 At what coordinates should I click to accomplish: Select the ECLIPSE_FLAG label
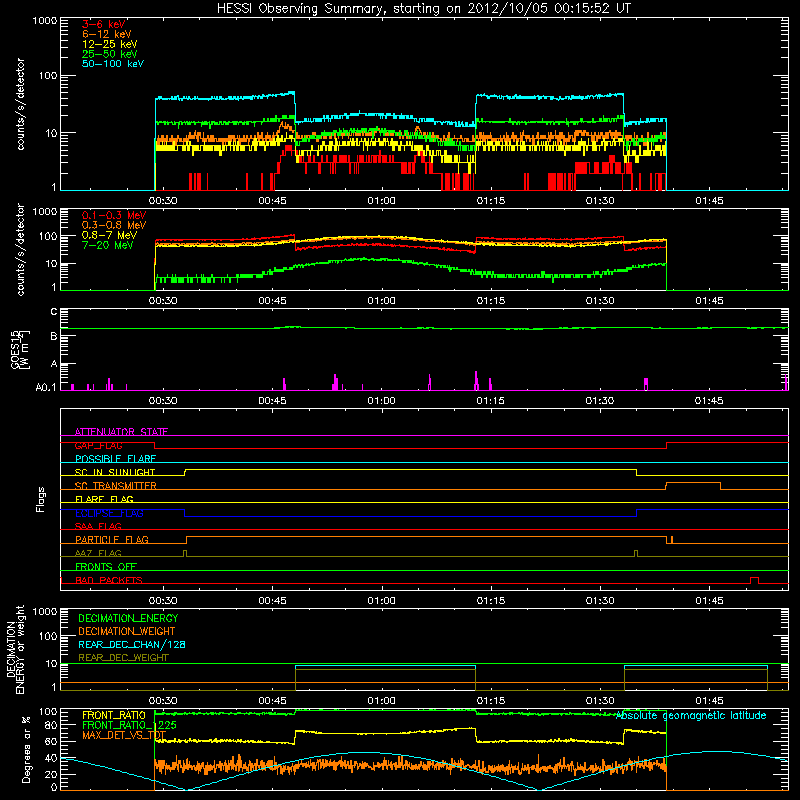click(109, 513)
